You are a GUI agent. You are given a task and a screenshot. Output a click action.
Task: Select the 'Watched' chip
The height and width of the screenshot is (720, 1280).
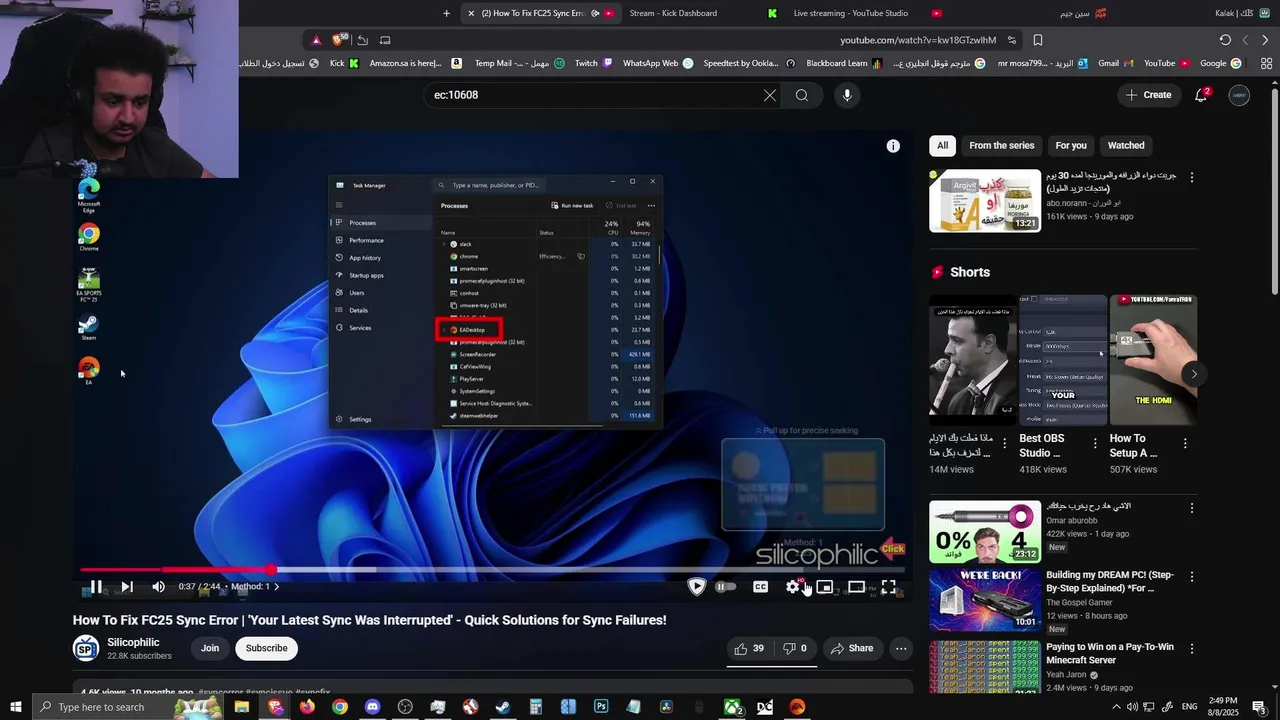(x=1126, y=145)
